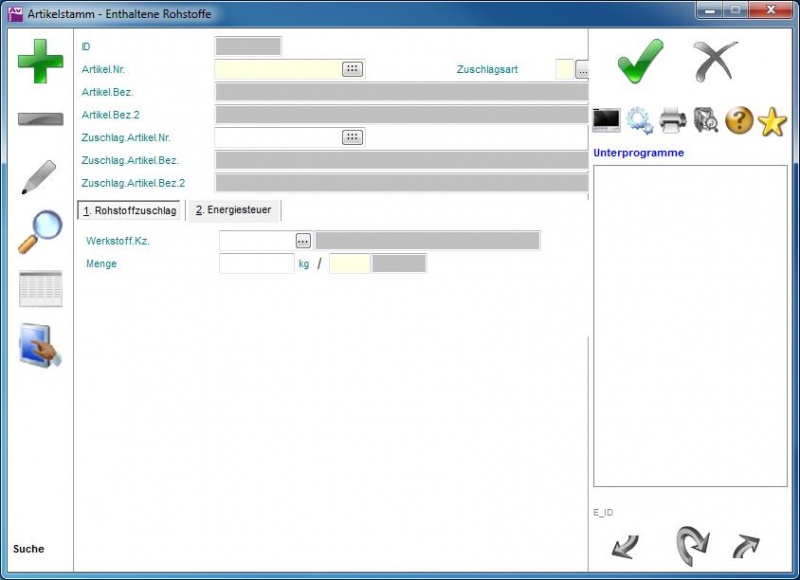
Task: Select the pencil edit icon
Action: 40,177
